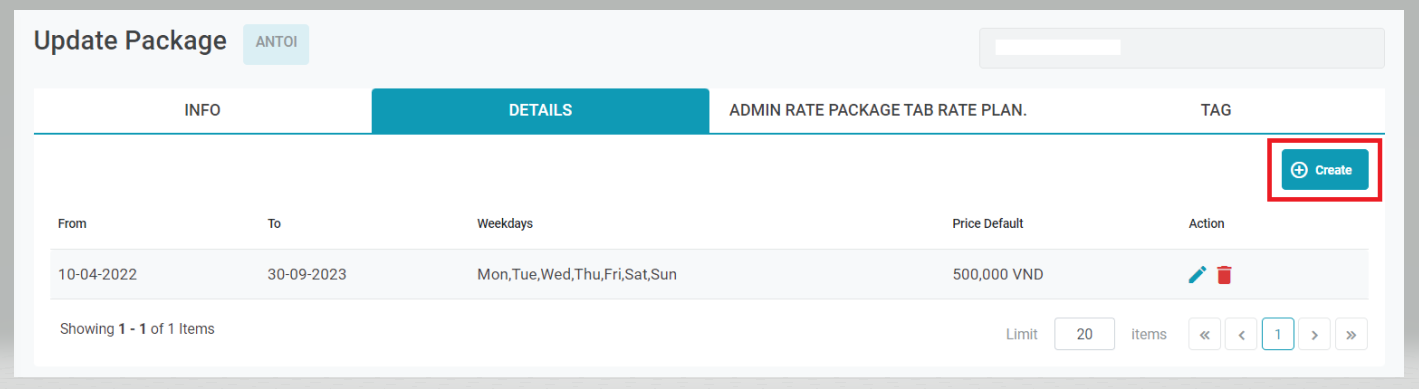Click the ANTOI badge next to title
The image size is (1419, 389).
coord(276,44)
